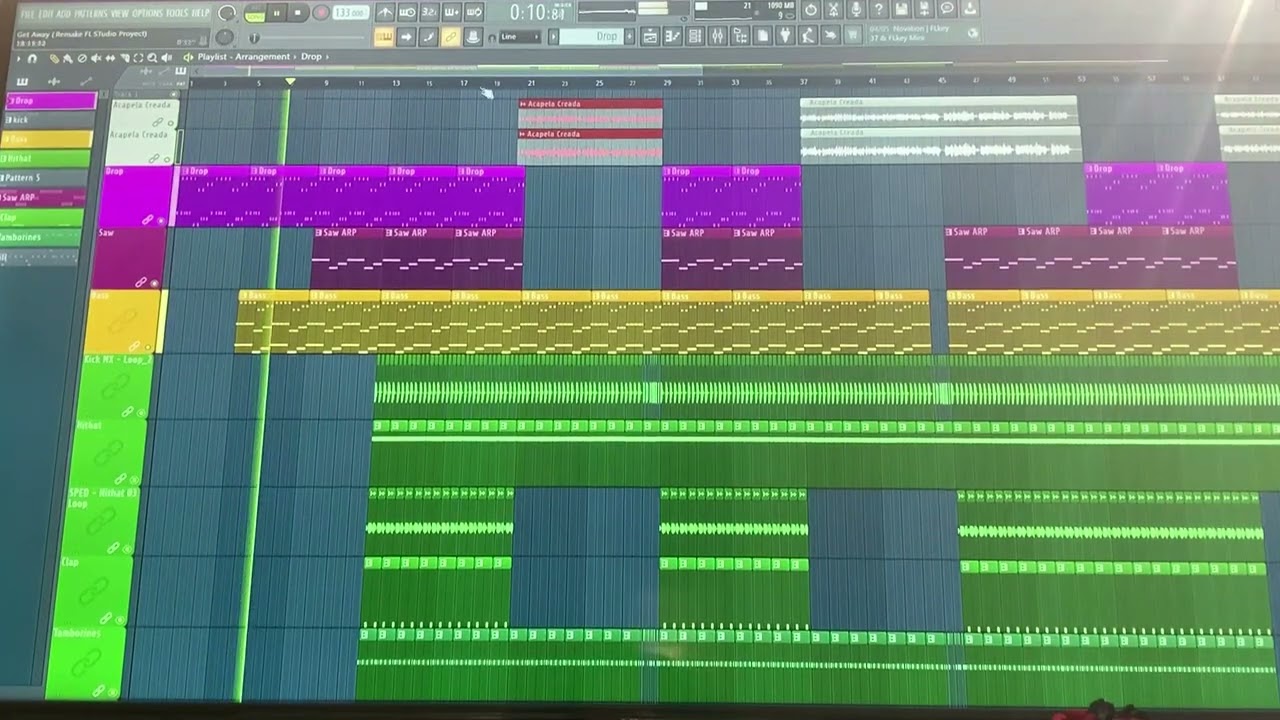The width and height of the screenshot is (1280, 720).
Task: Click the chat bubble icon
Action: pos(947,9)
